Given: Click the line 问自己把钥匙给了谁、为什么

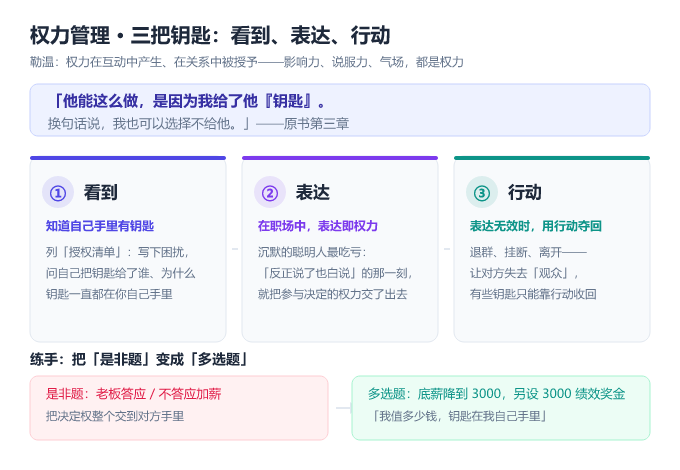Looking at the screenshot, I should tap(121, 273).
